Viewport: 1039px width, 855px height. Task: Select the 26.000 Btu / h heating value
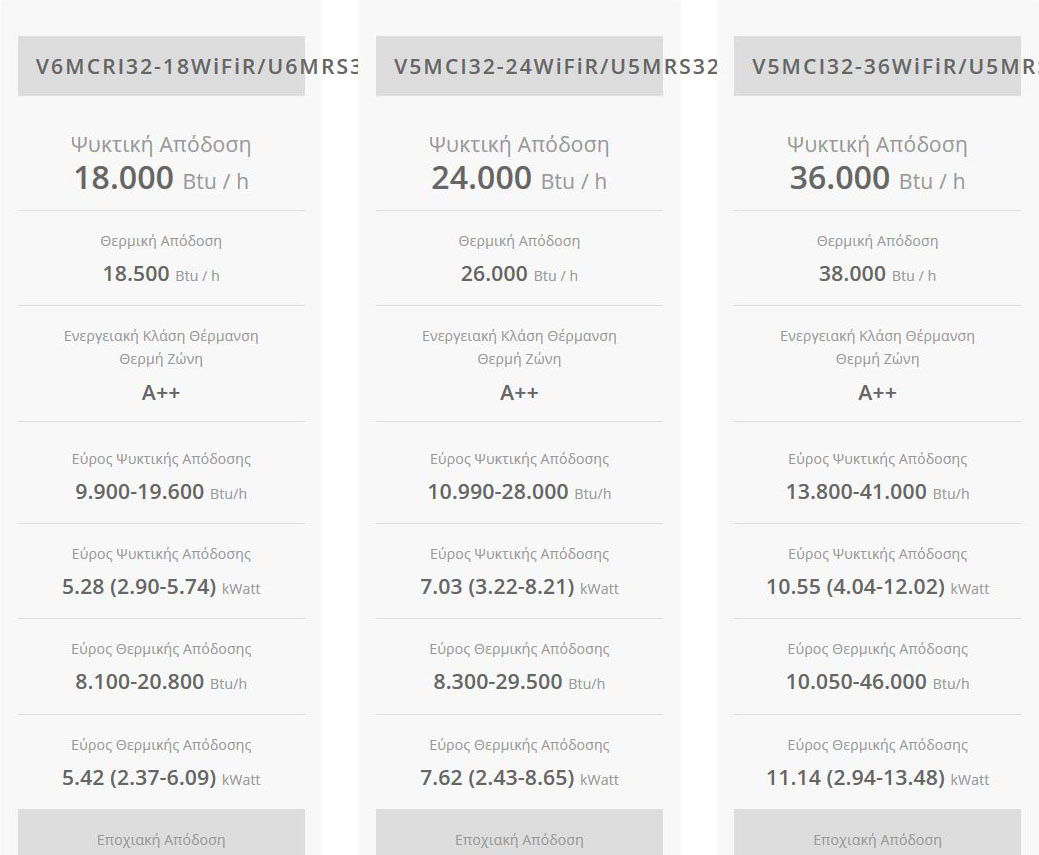click(519, 274)
